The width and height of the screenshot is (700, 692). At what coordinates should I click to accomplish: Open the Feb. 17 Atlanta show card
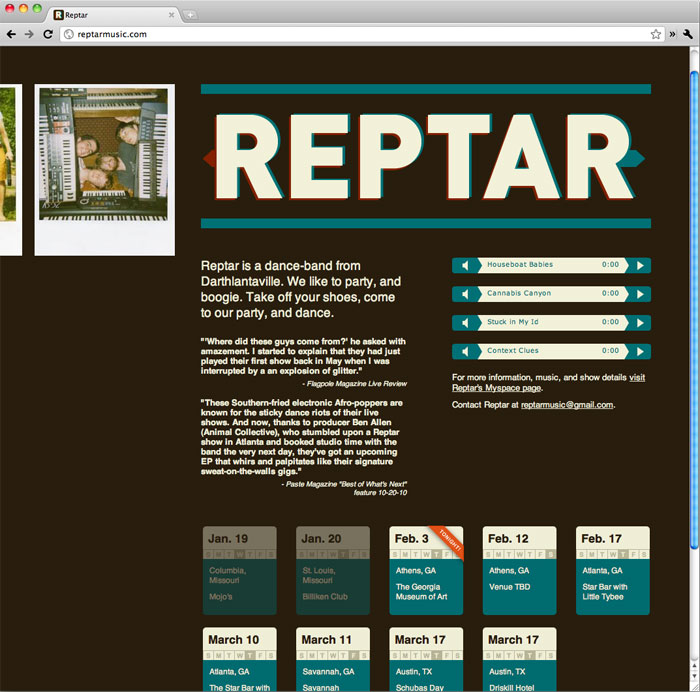click(613, 570)
